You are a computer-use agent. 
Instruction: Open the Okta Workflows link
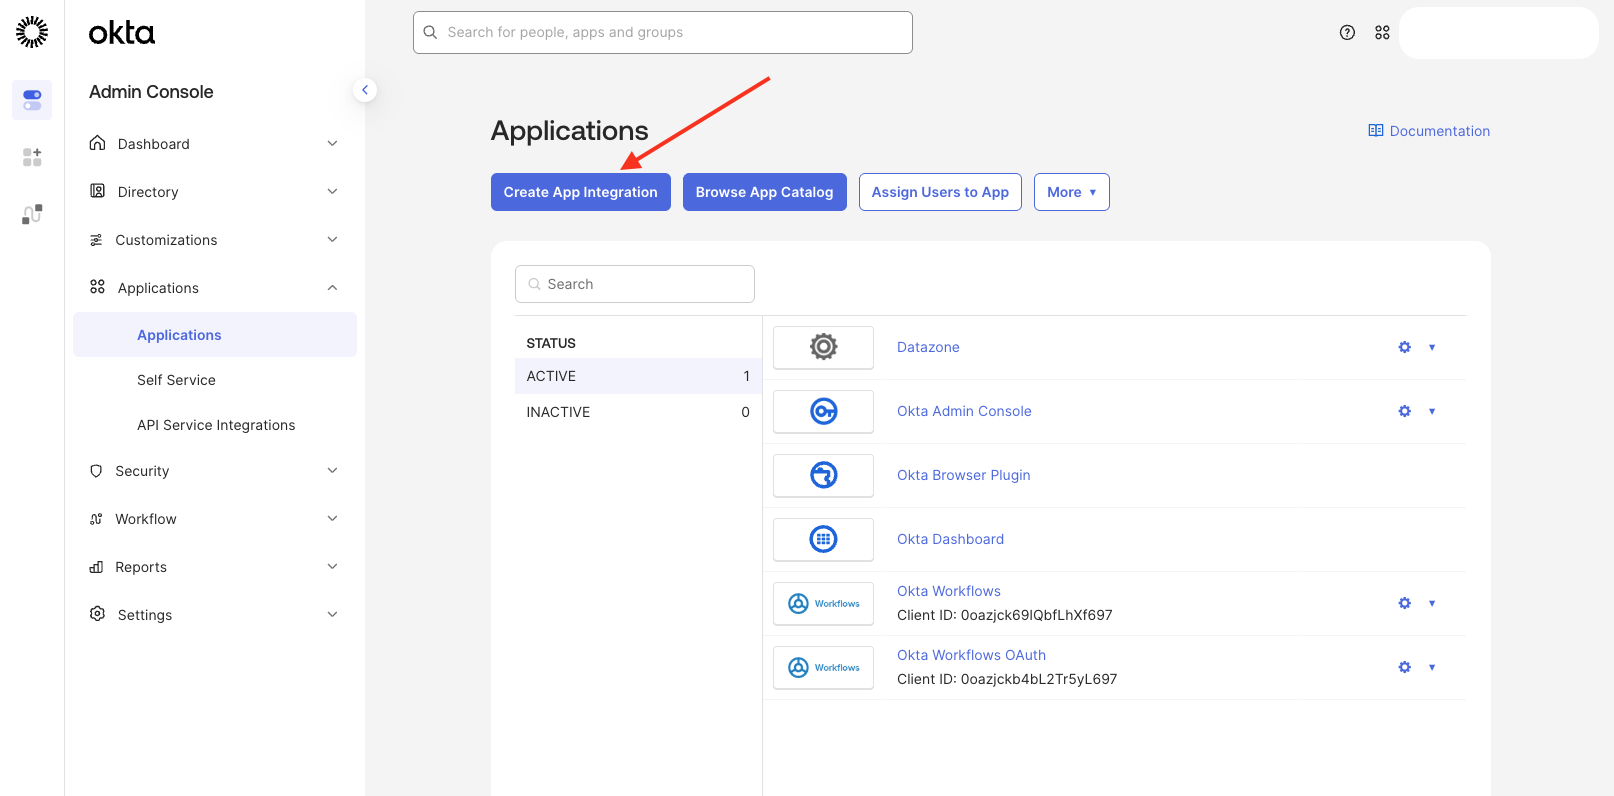948,591
